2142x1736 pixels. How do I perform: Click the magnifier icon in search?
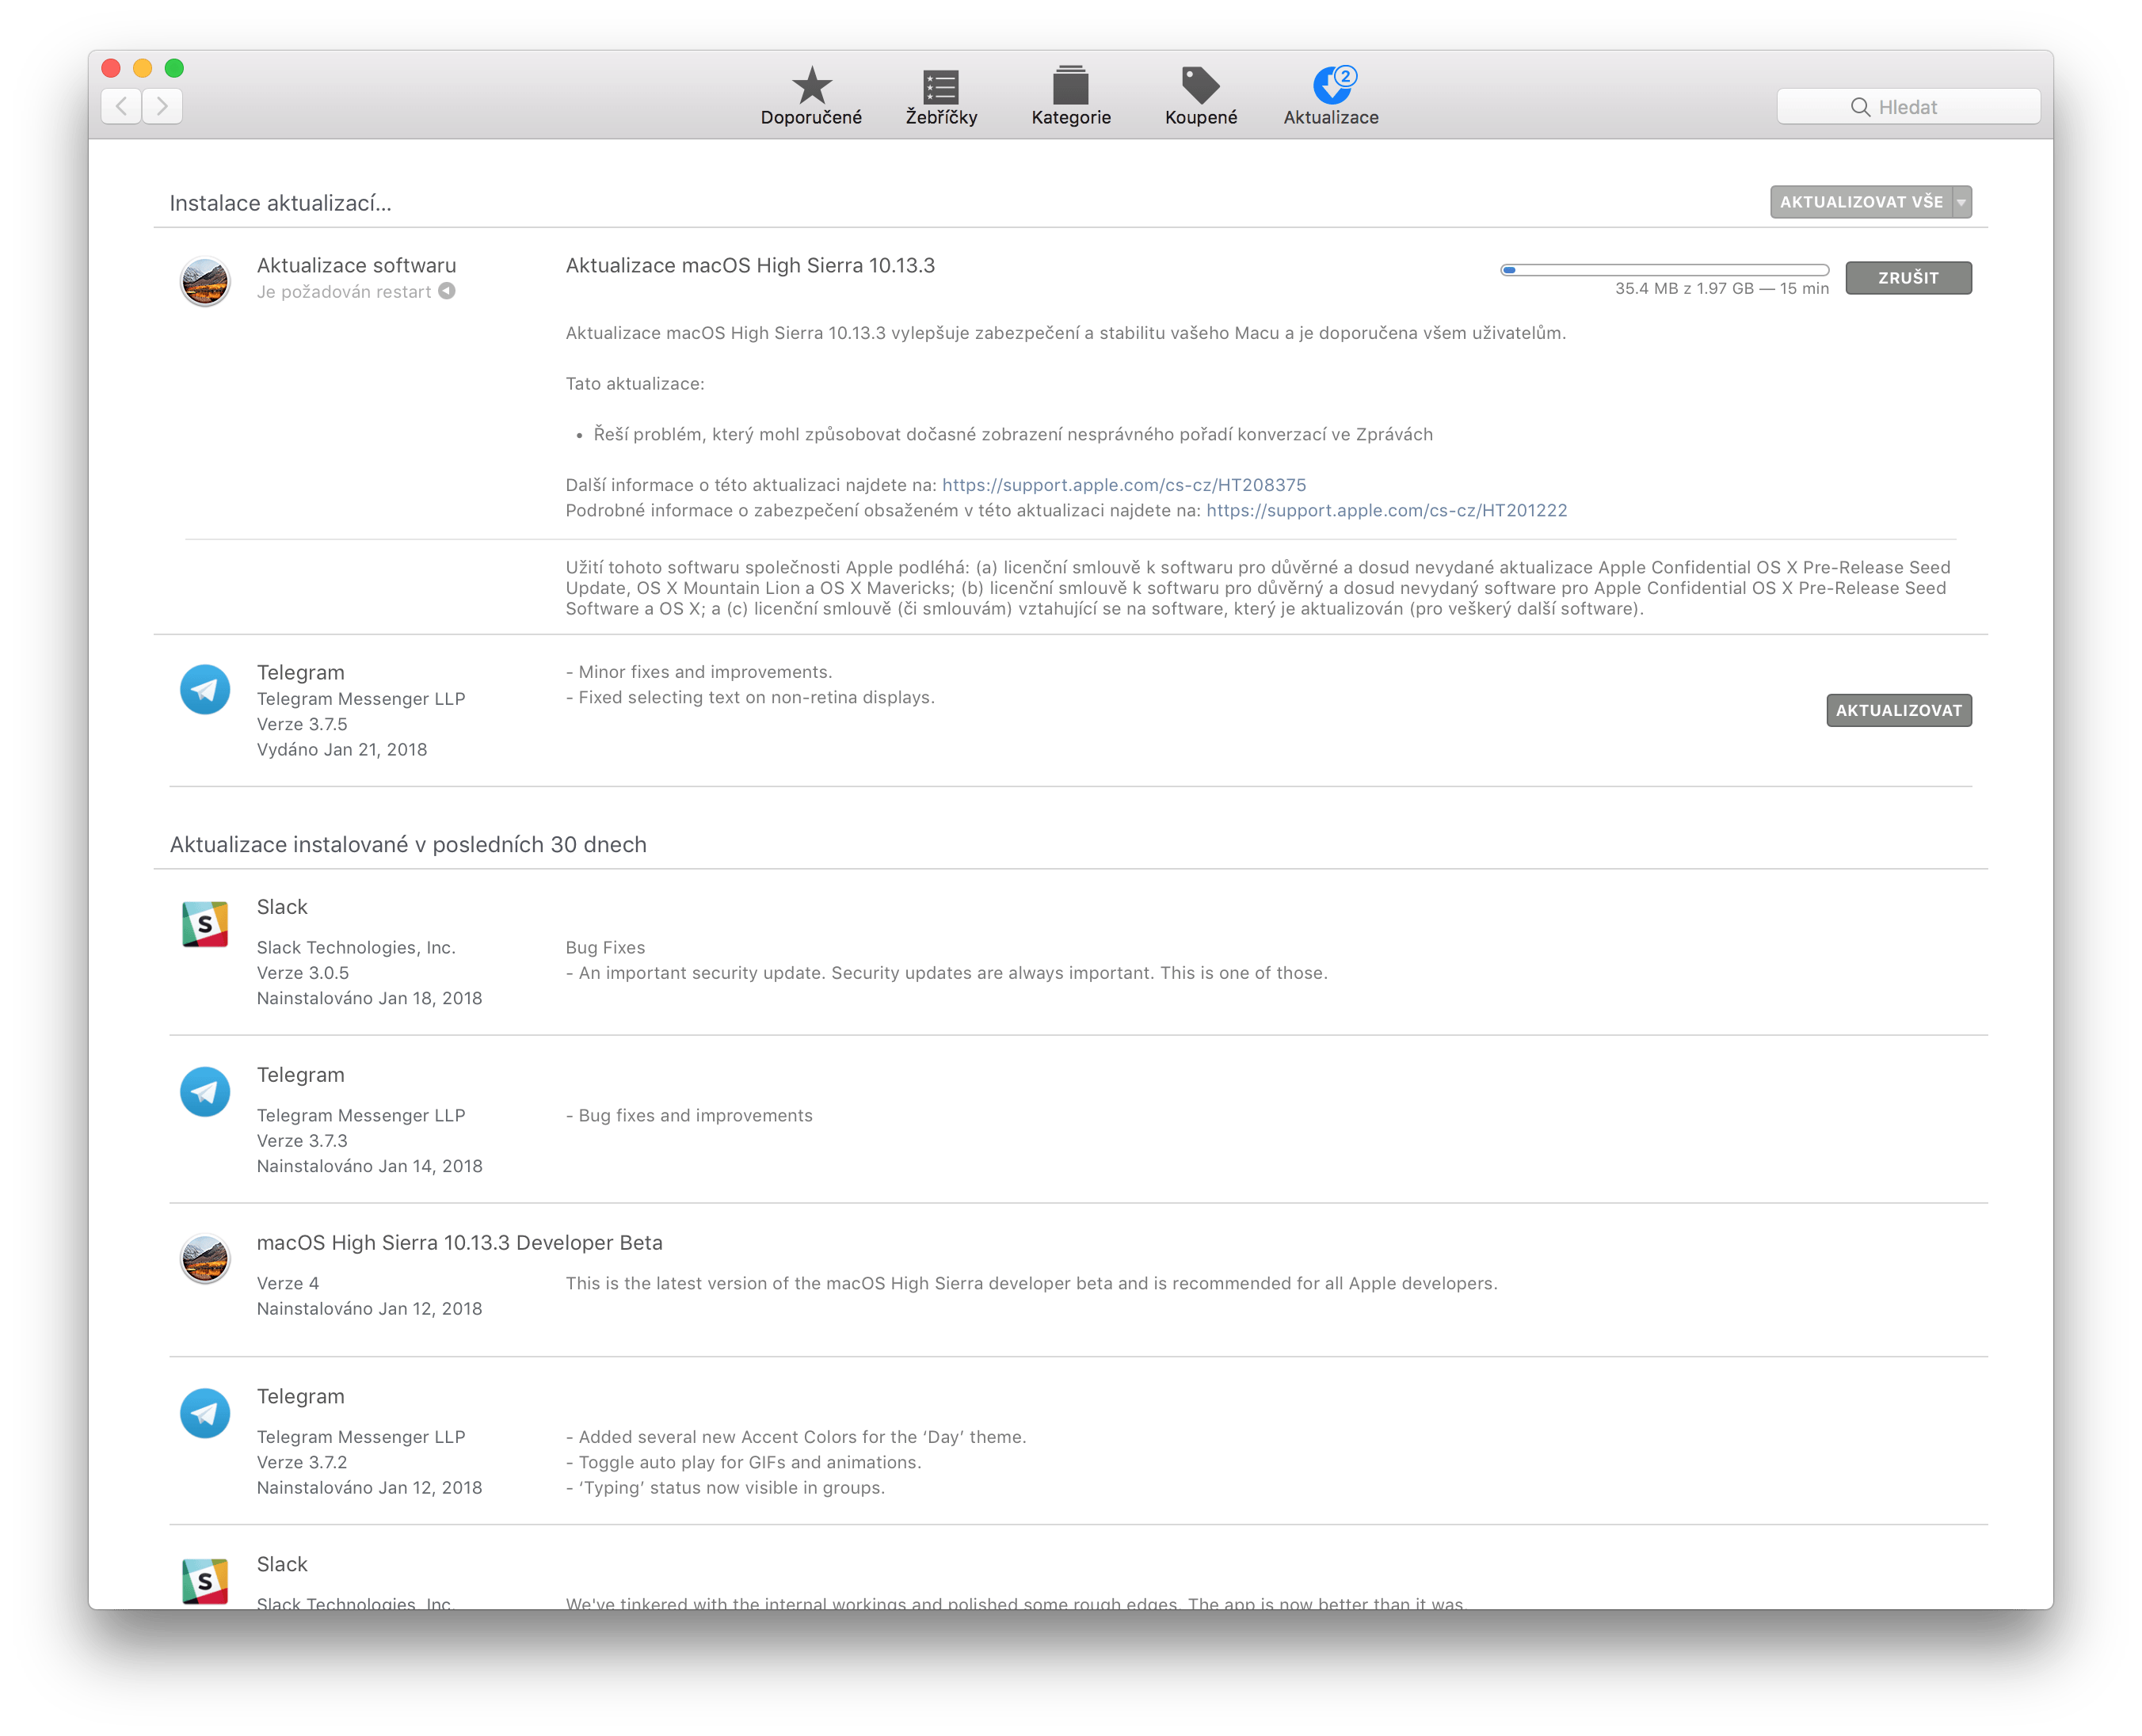pos(1860,107)
